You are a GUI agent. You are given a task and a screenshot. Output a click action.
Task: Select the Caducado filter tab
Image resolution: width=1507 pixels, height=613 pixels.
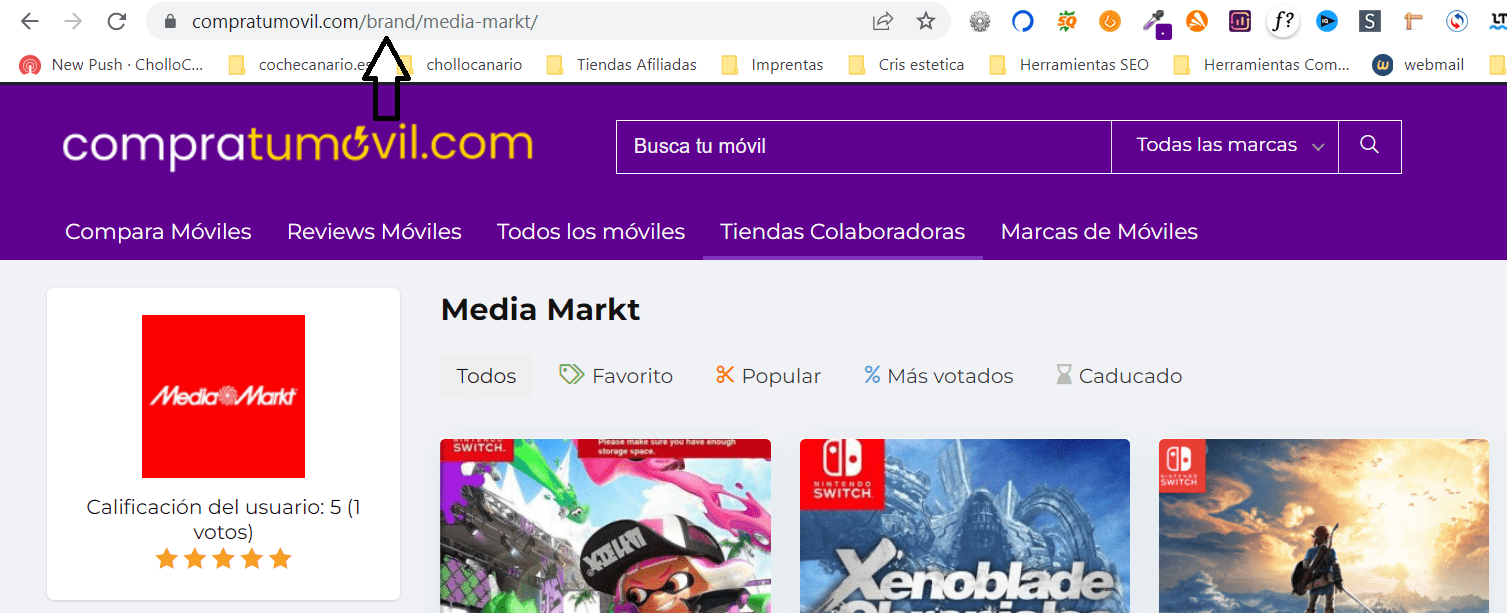coord(1118,376)
